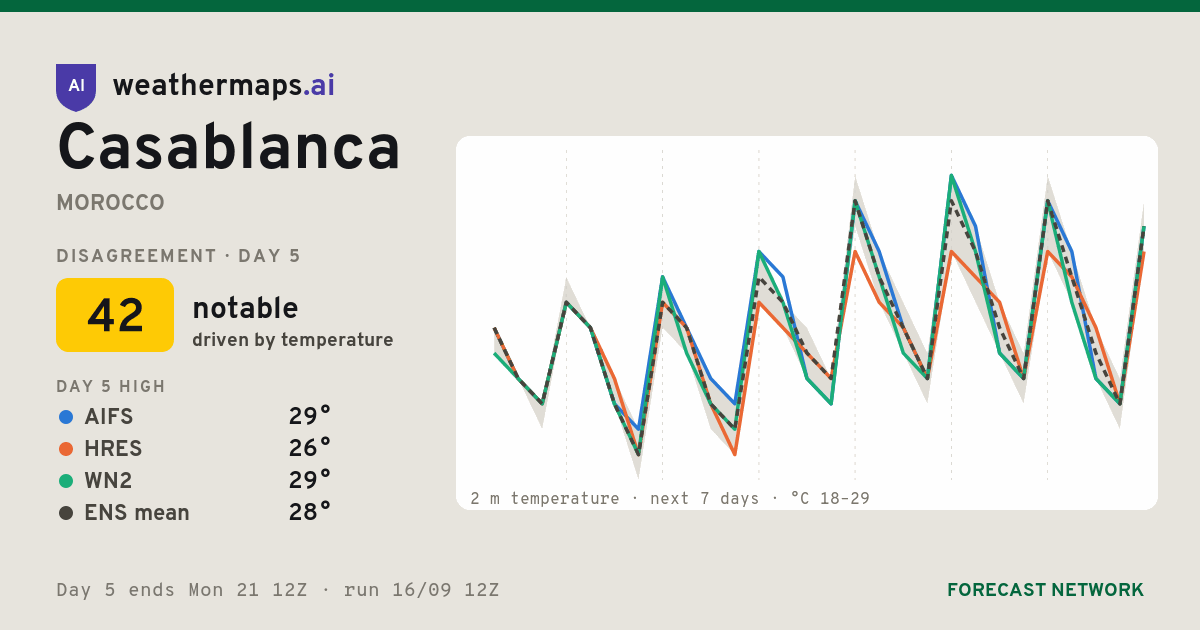Select the Casablanca city heading
1200x630 pixels.
pyautogui.click(x=229, y=147)
